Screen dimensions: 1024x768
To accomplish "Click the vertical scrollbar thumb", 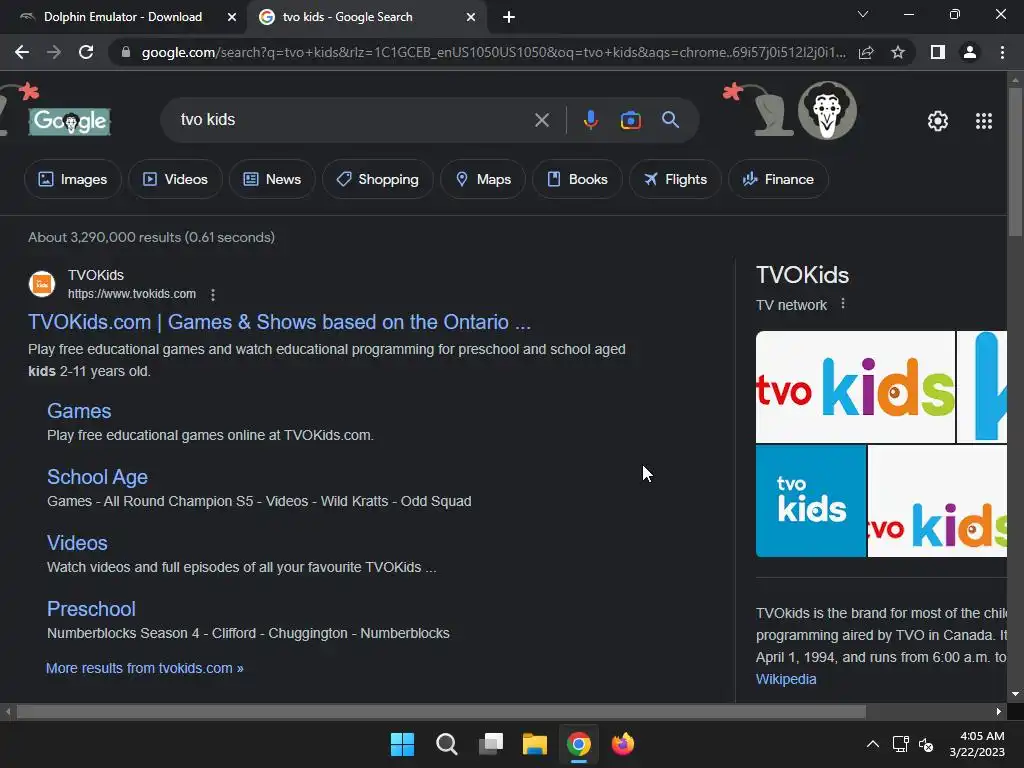I will point(1015,163).
